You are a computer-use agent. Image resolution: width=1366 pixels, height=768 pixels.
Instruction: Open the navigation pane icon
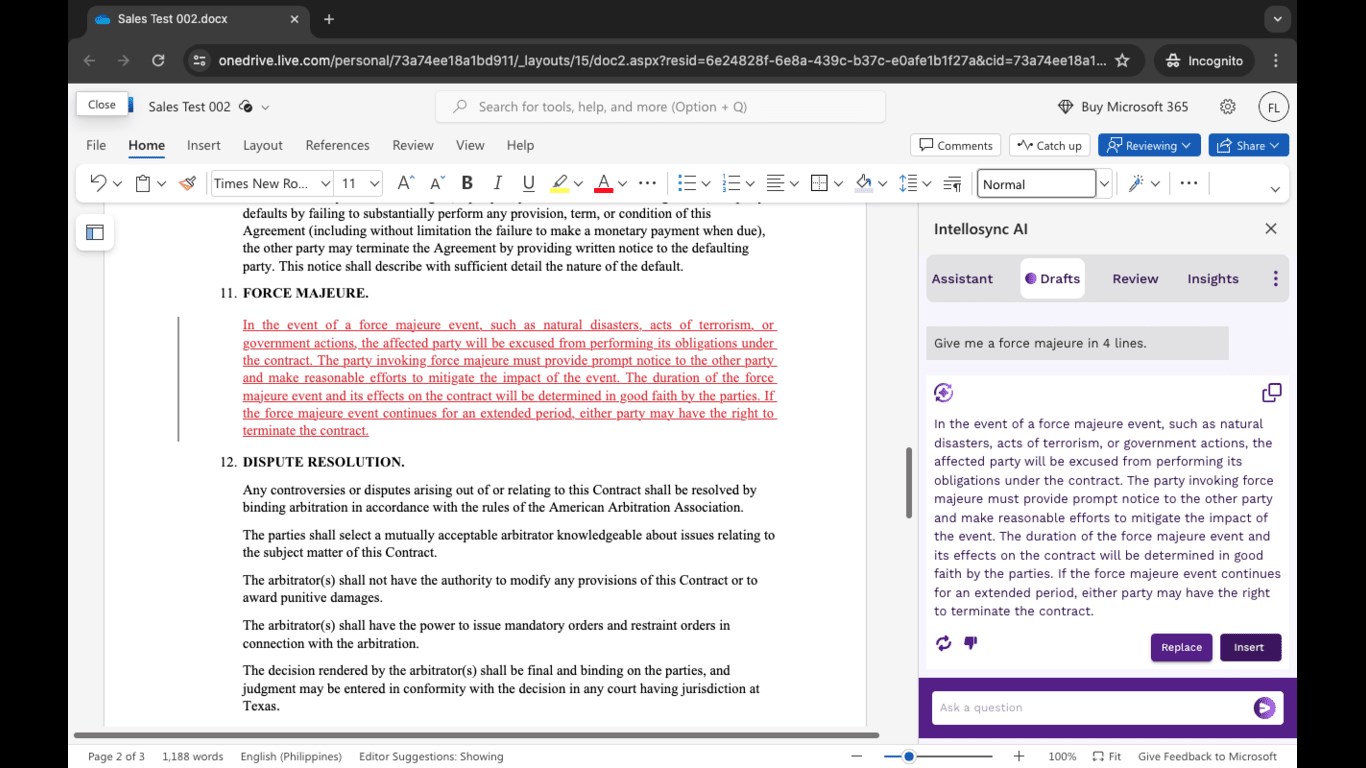tap(95, 232)
